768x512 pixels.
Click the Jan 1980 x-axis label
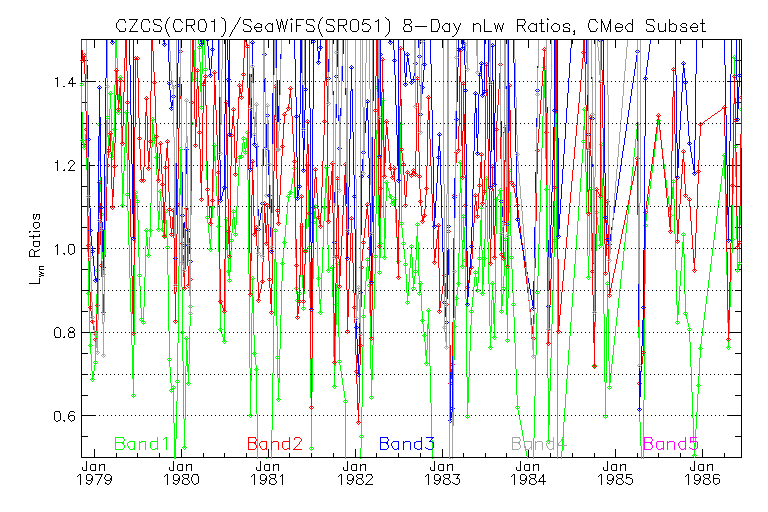click(181, 473)
